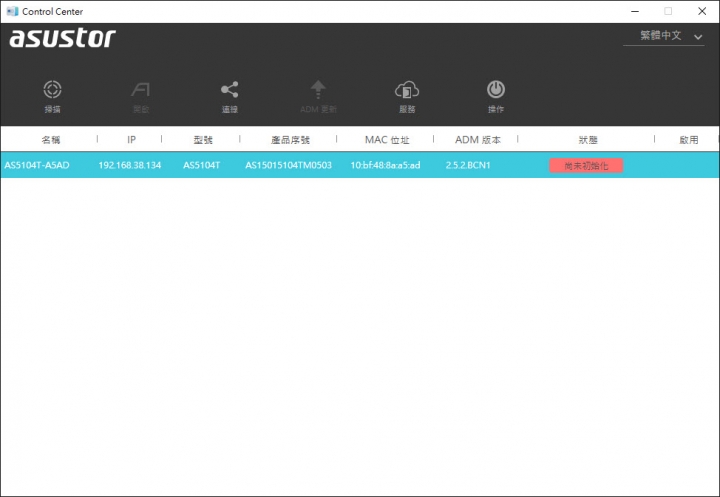This screenshot has height=497, width=720.
Task: Click the 狀態 column header
Action: coord(588,140)
